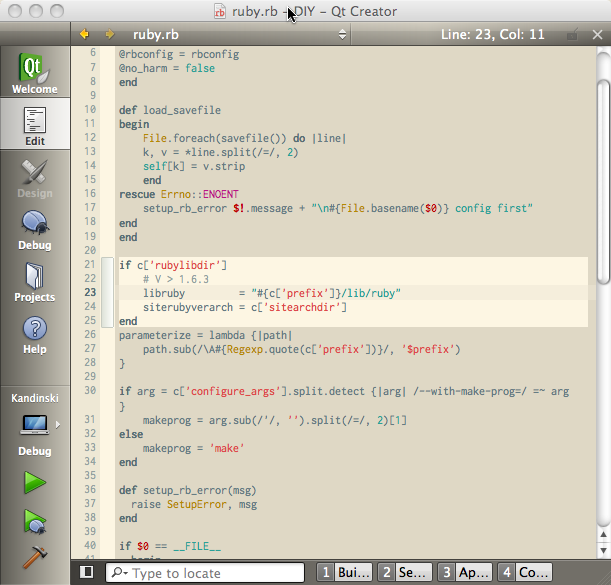Click the Line and Column indicator

tap(493, 34)
